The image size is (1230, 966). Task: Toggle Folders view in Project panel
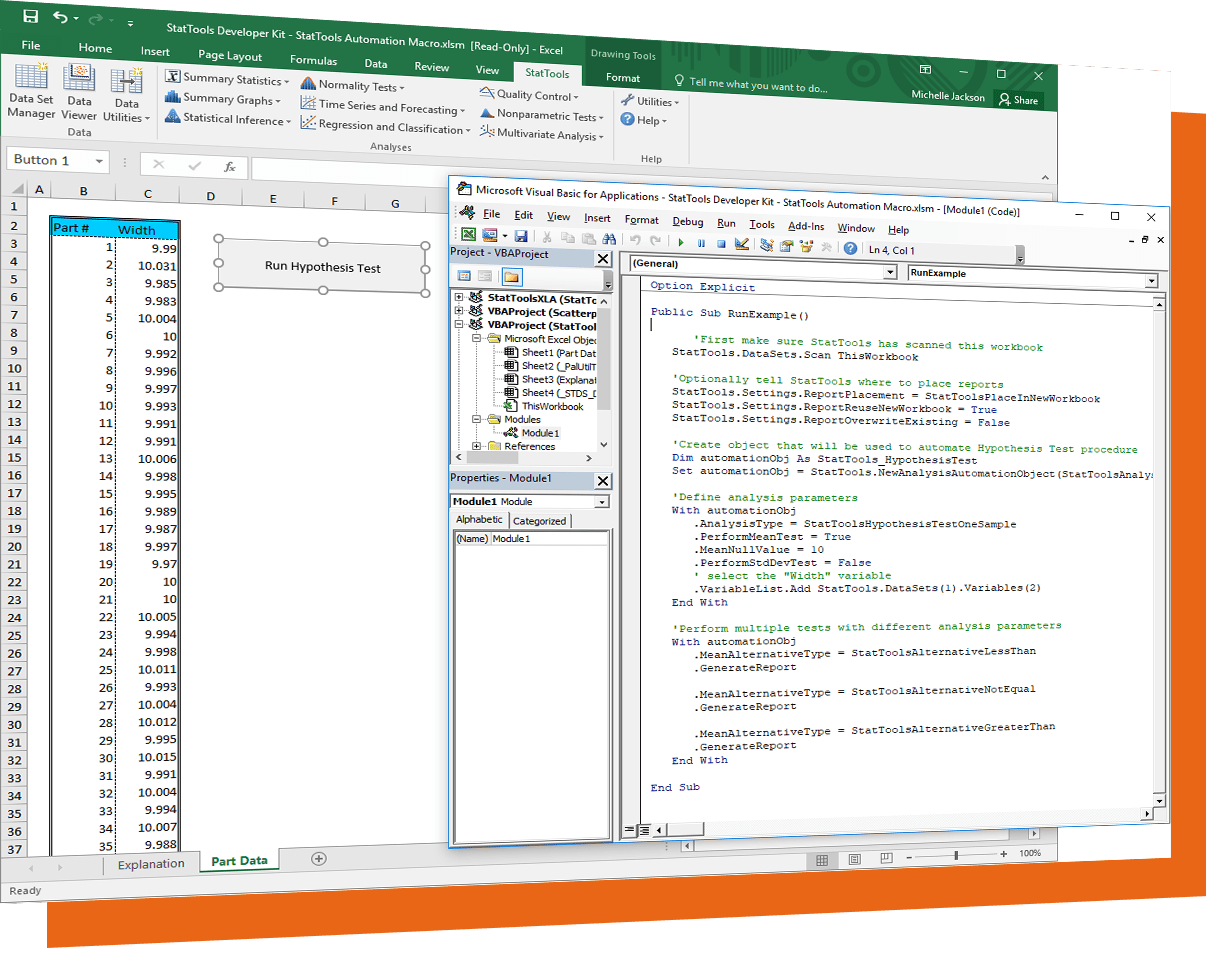(x=511, y=277)
